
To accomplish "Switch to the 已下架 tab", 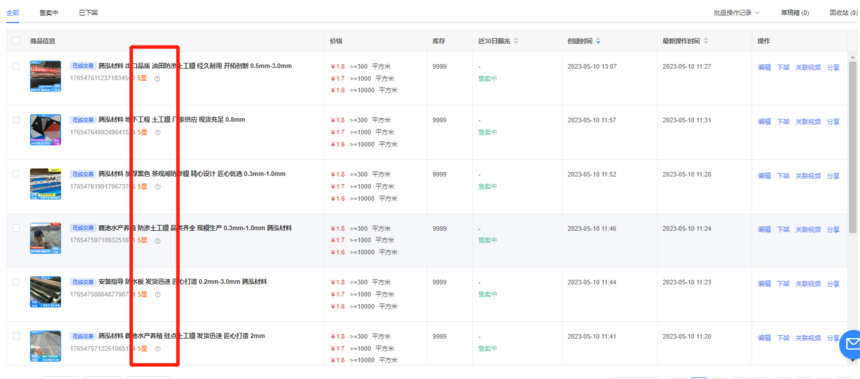I will tap(88, 12).
